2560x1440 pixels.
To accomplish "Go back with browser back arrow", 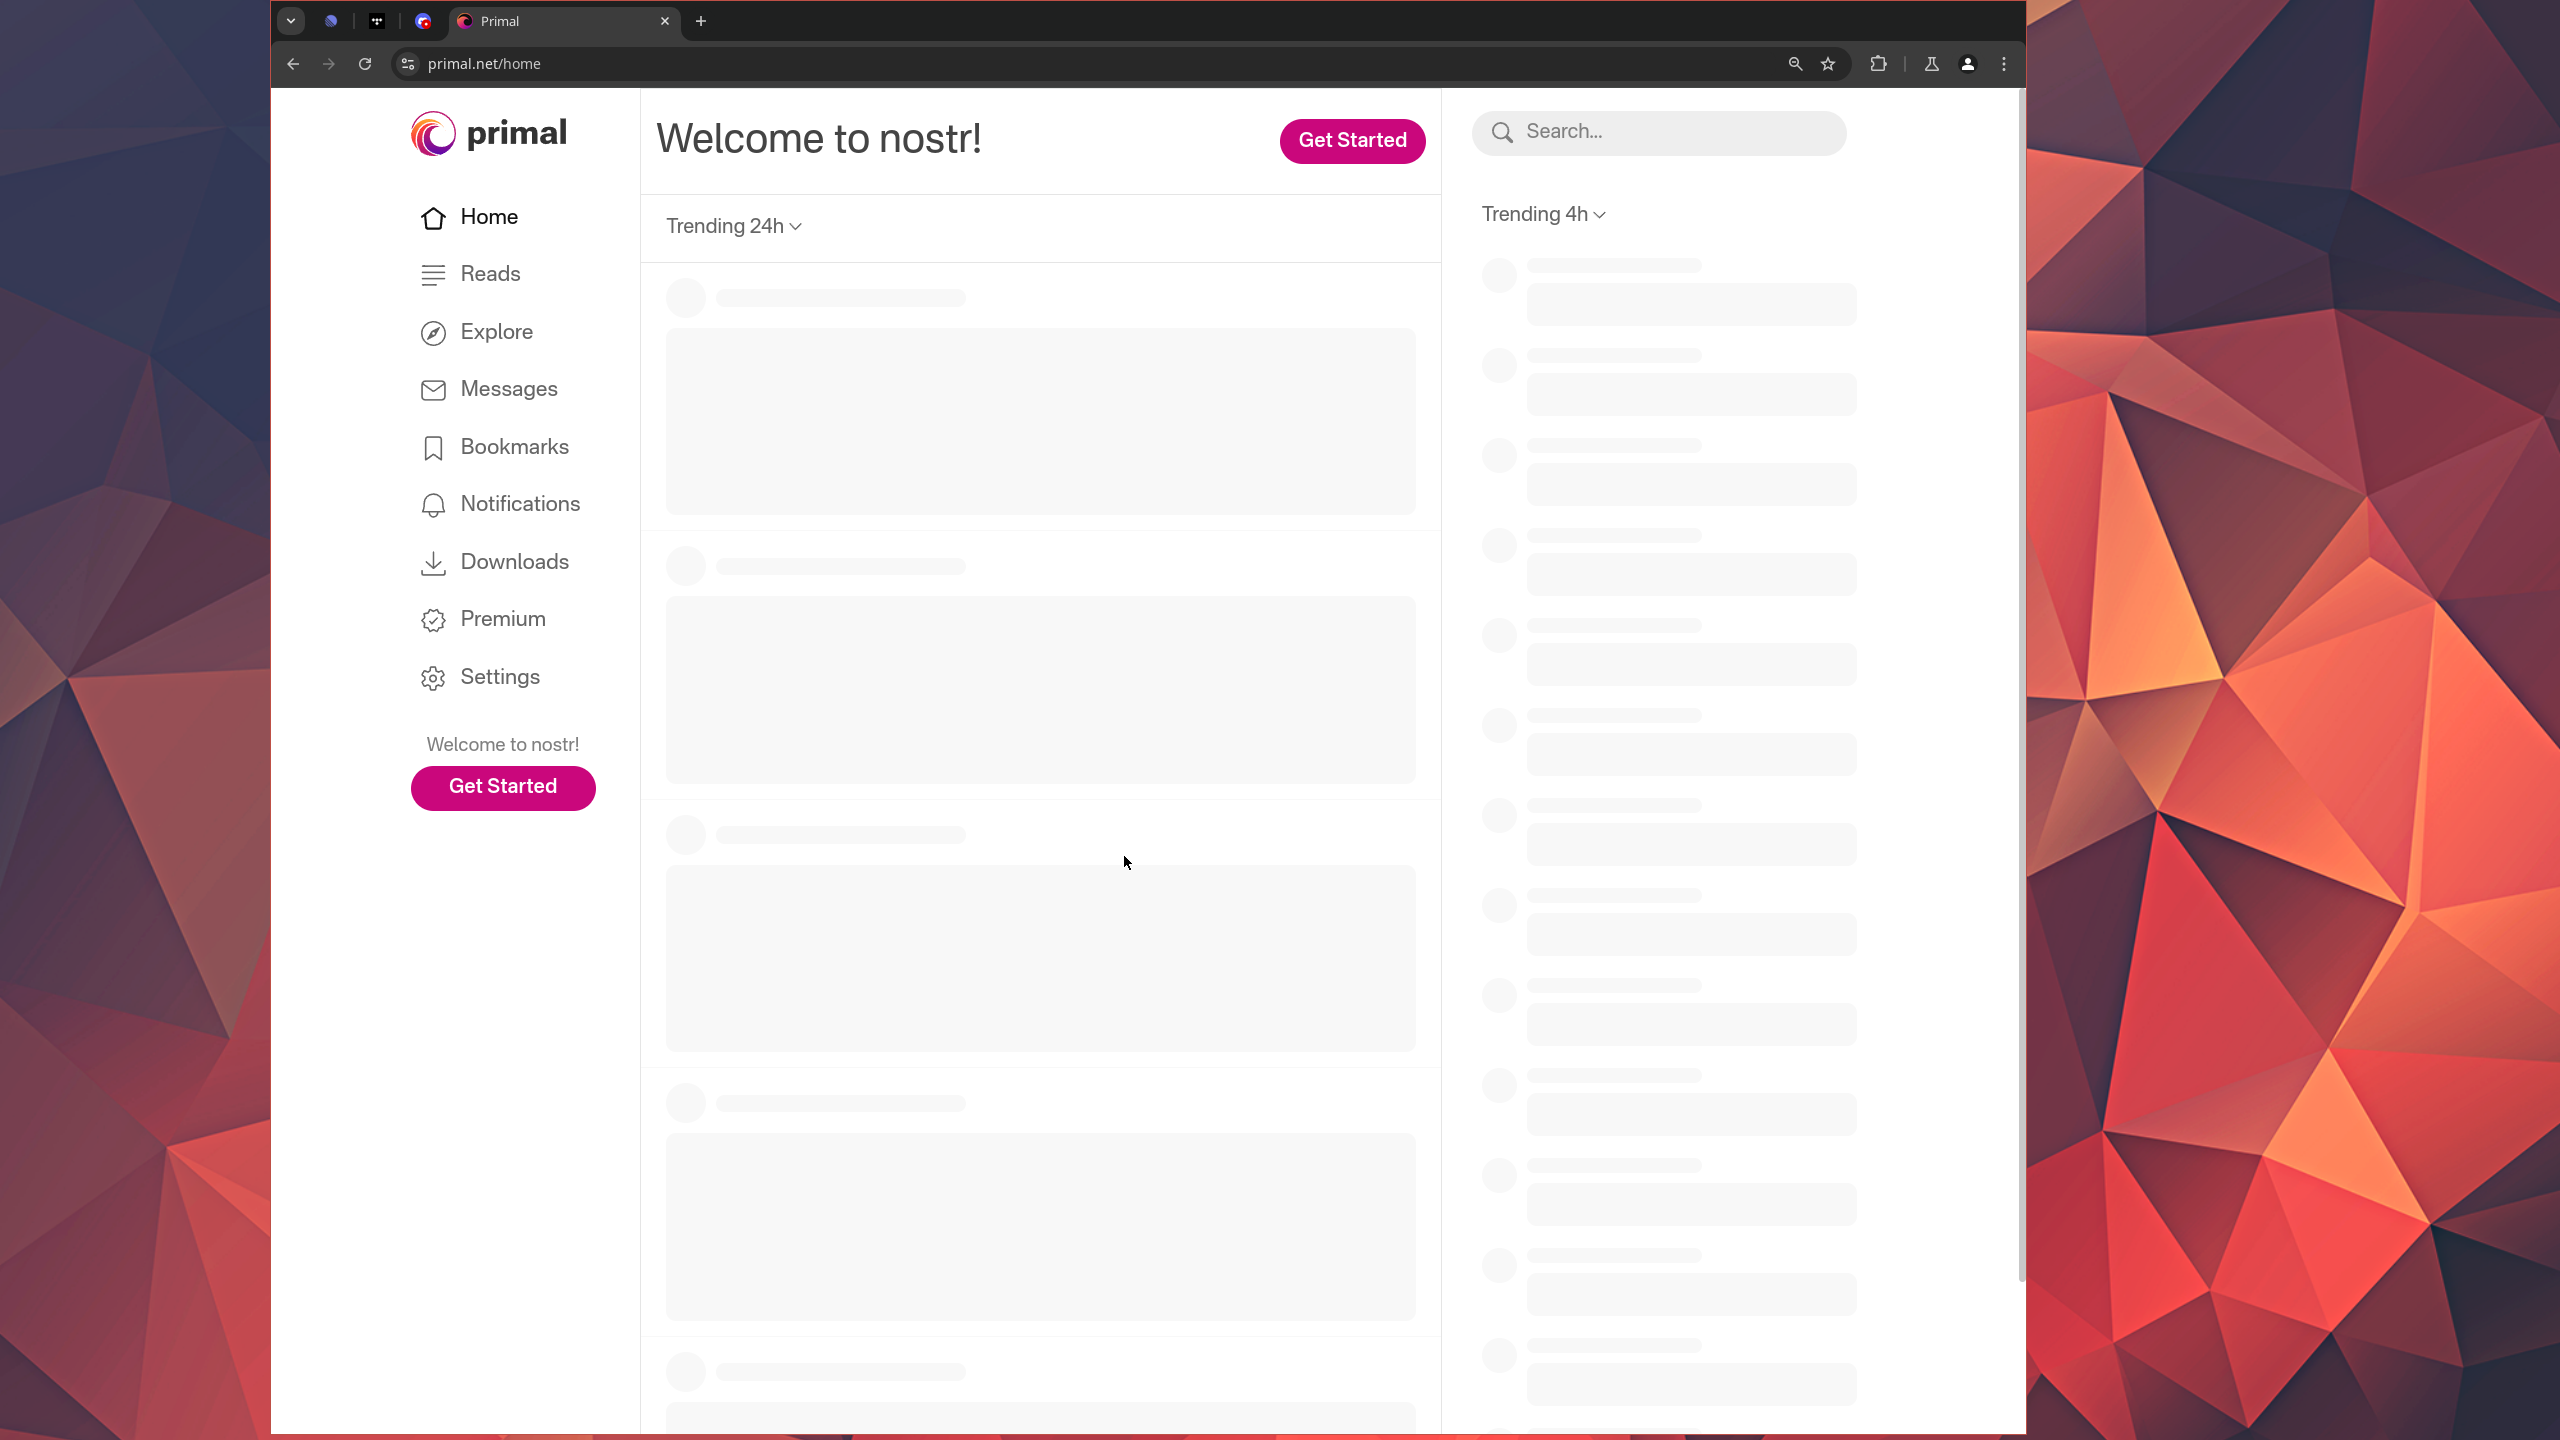I will click(293, 64).
